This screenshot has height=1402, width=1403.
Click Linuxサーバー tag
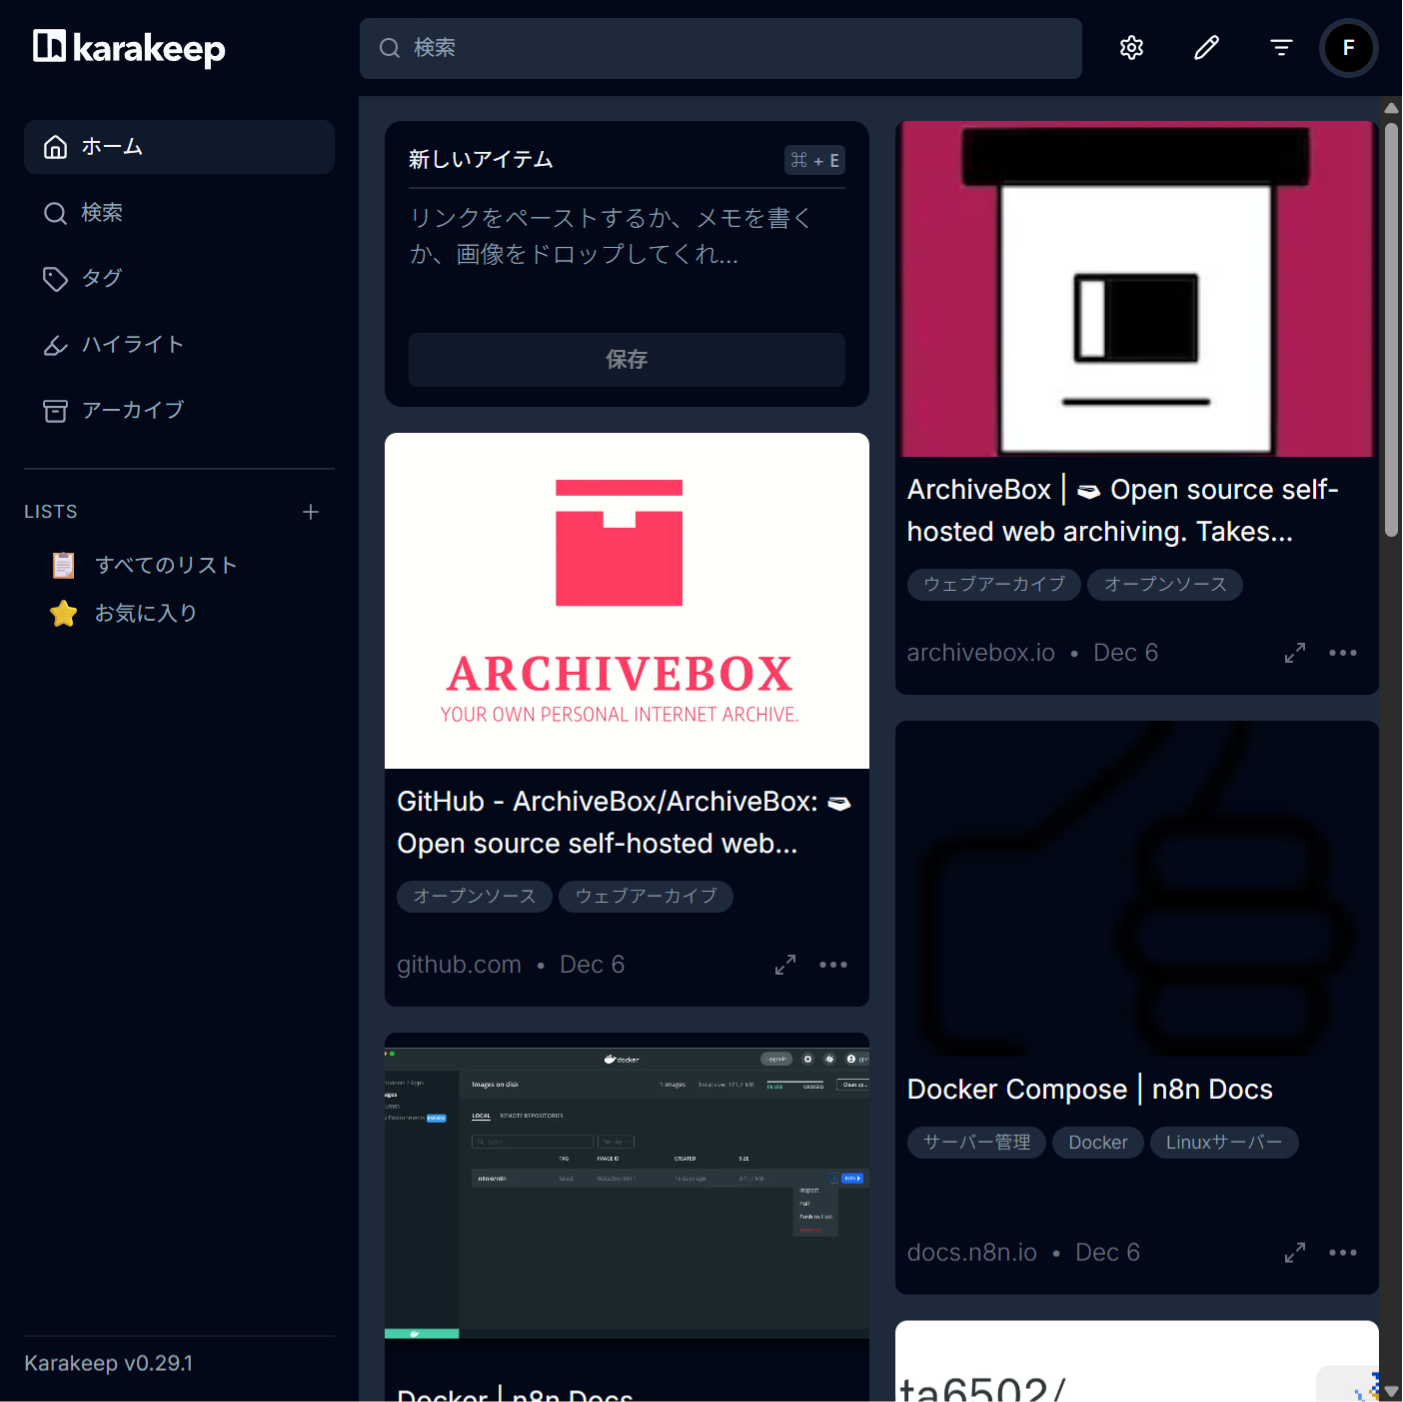click(x=1224, y=1142)
